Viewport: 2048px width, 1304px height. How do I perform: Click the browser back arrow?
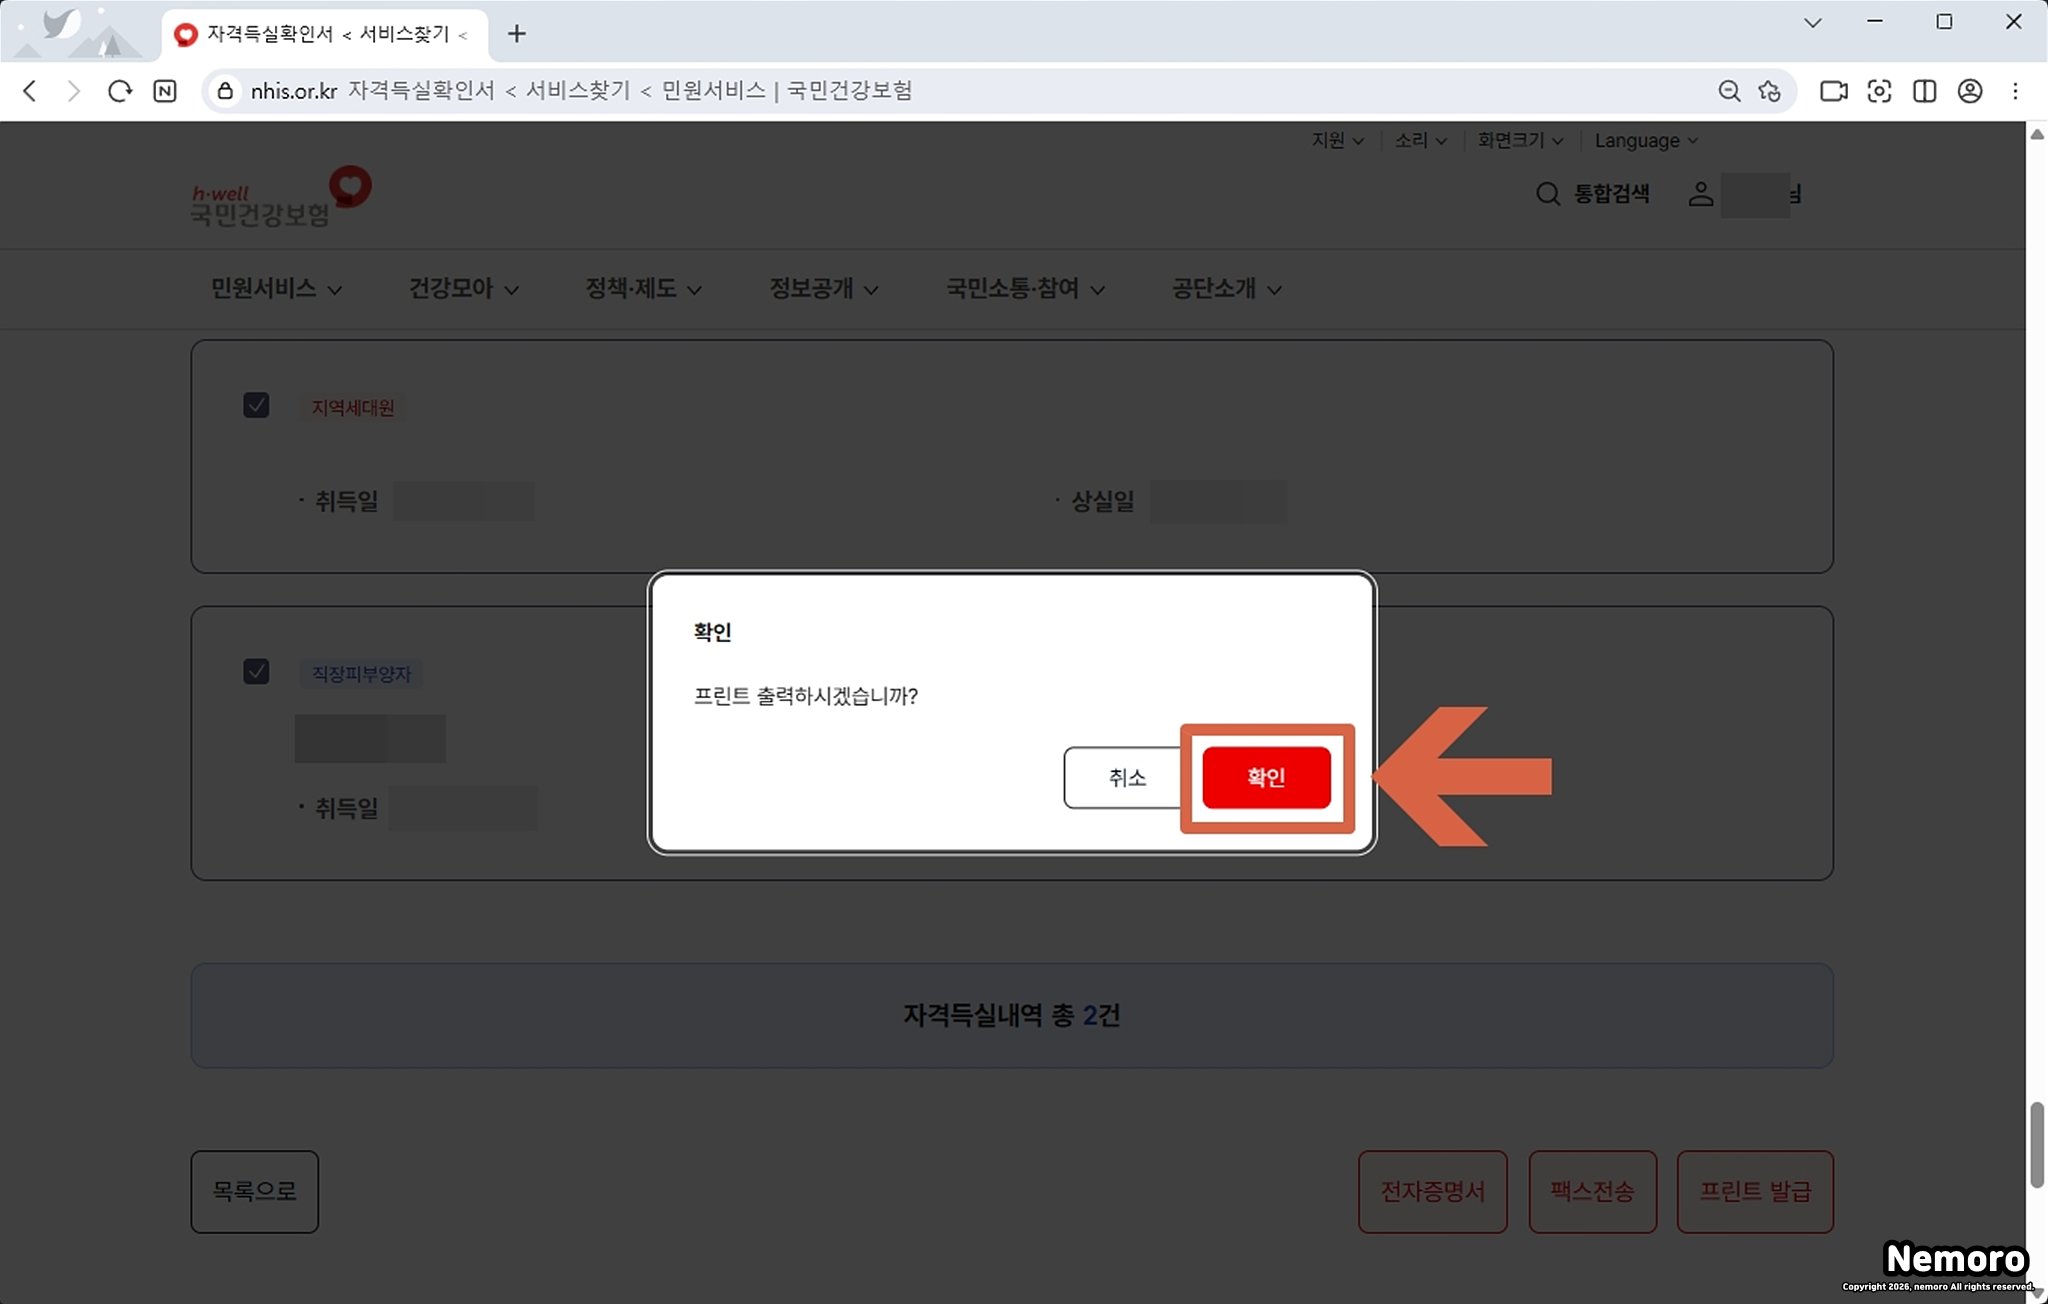[x=30, y=91]
